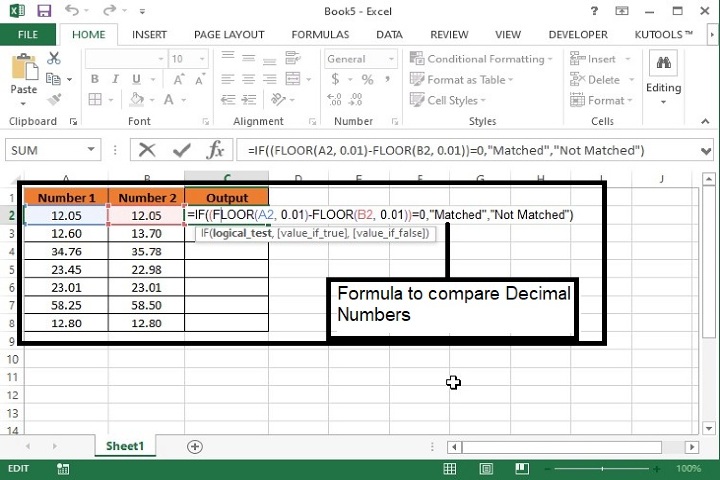The width and height of the screenshot is (720, 480).
Task: Click the Percent Style icon
Action: point(367,79)
